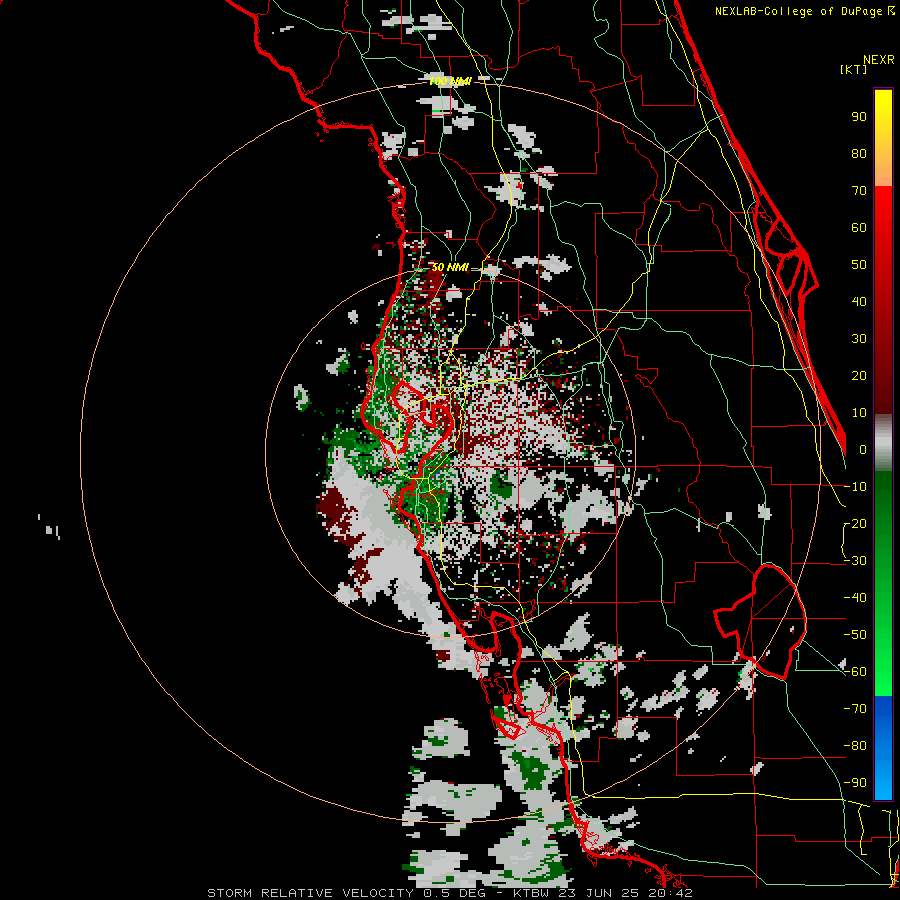Click the "100 NMI" range ring label

pyautogui.click(x=450, y=82)
